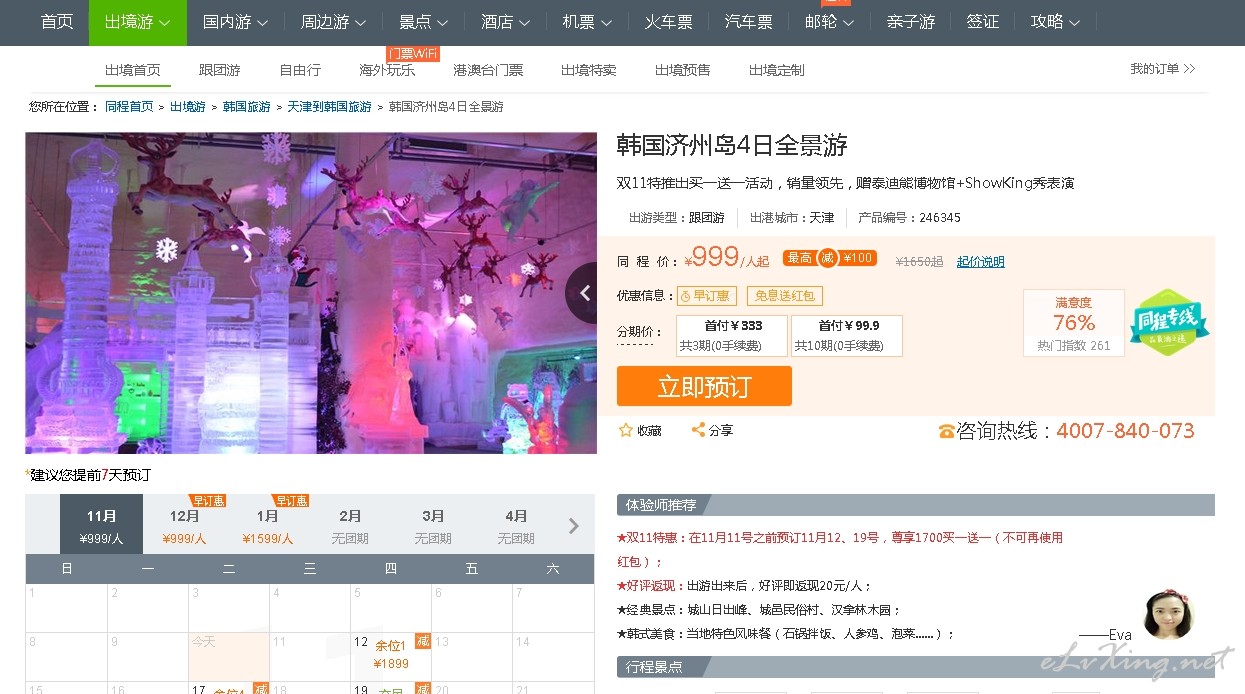1245x694 pixels.
Task: Click the 早订惠 badge above 1月
Action: pos(291,500)
